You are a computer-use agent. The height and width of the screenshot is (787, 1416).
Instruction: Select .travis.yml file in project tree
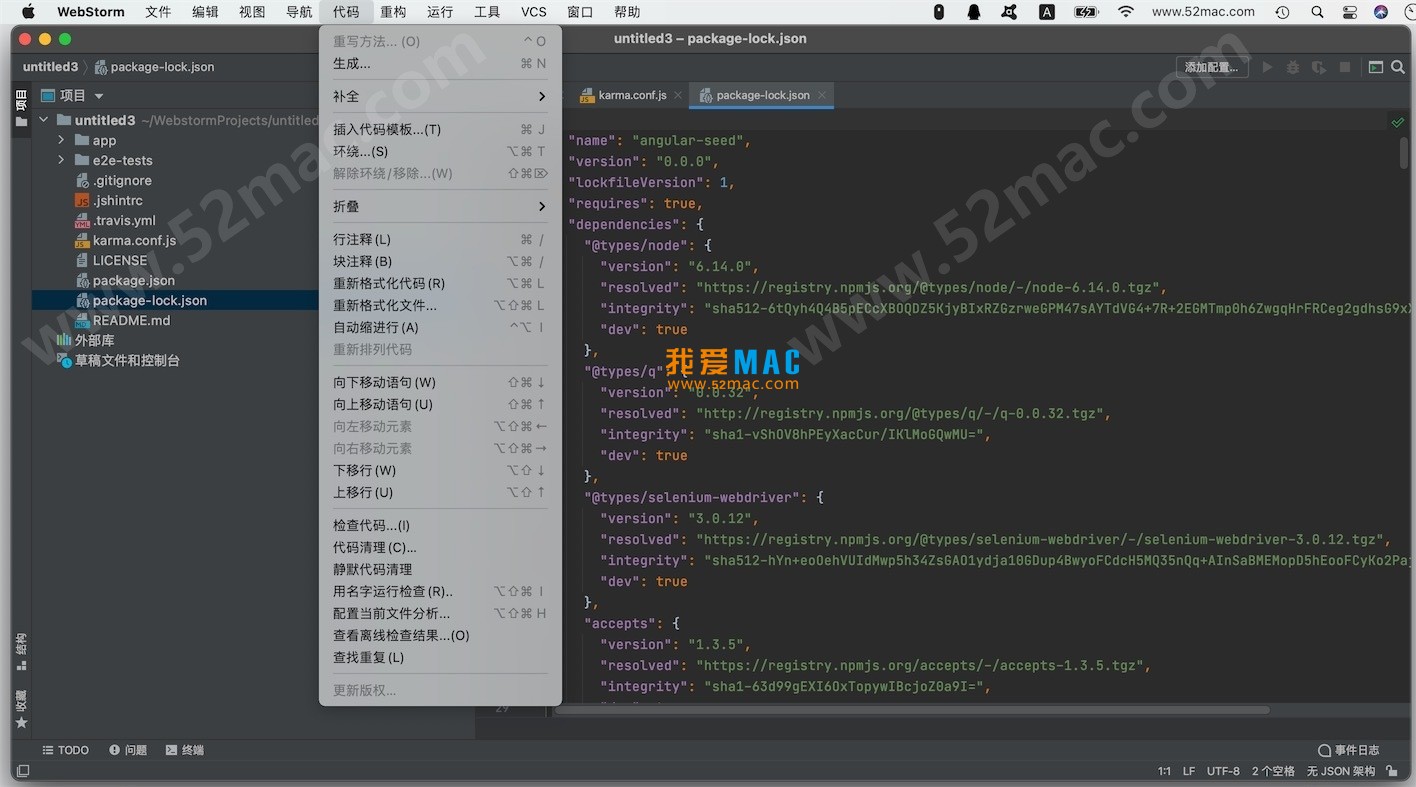click(124, 220)
